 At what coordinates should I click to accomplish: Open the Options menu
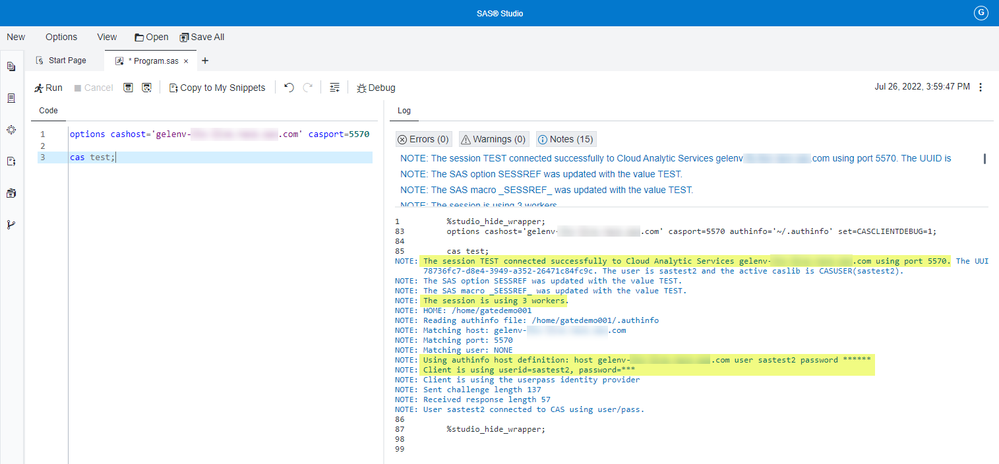tap(61, 37)
